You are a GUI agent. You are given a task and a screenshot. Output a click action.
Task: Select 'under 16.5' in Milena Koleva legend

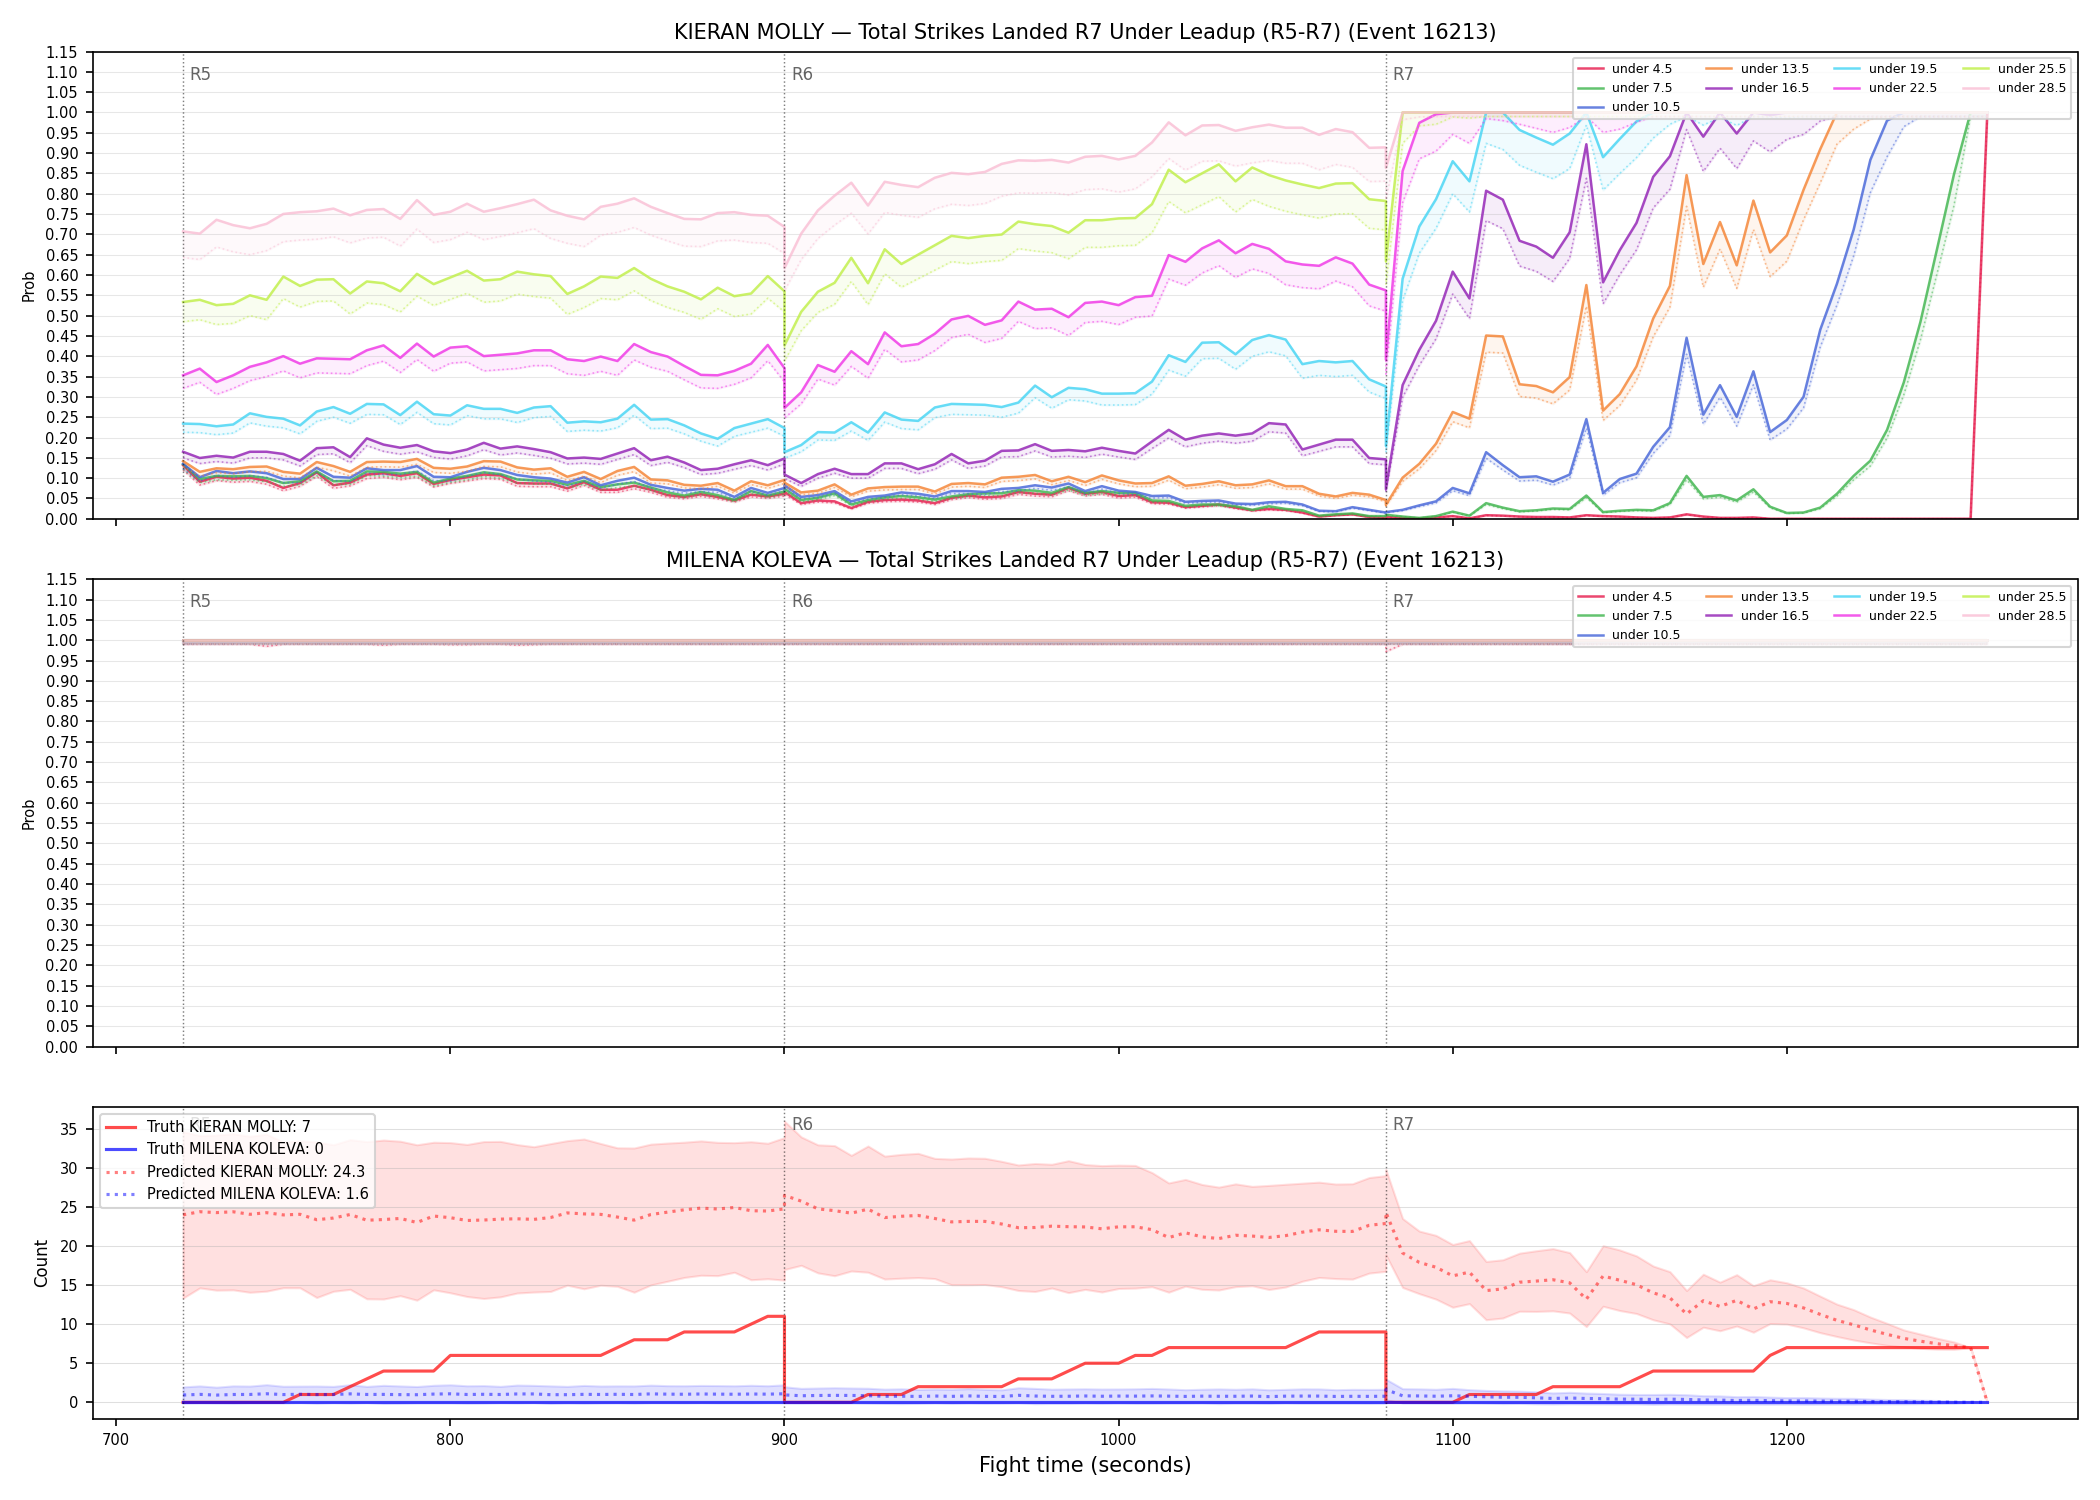pyautogui.click(x=1758, y=616)
